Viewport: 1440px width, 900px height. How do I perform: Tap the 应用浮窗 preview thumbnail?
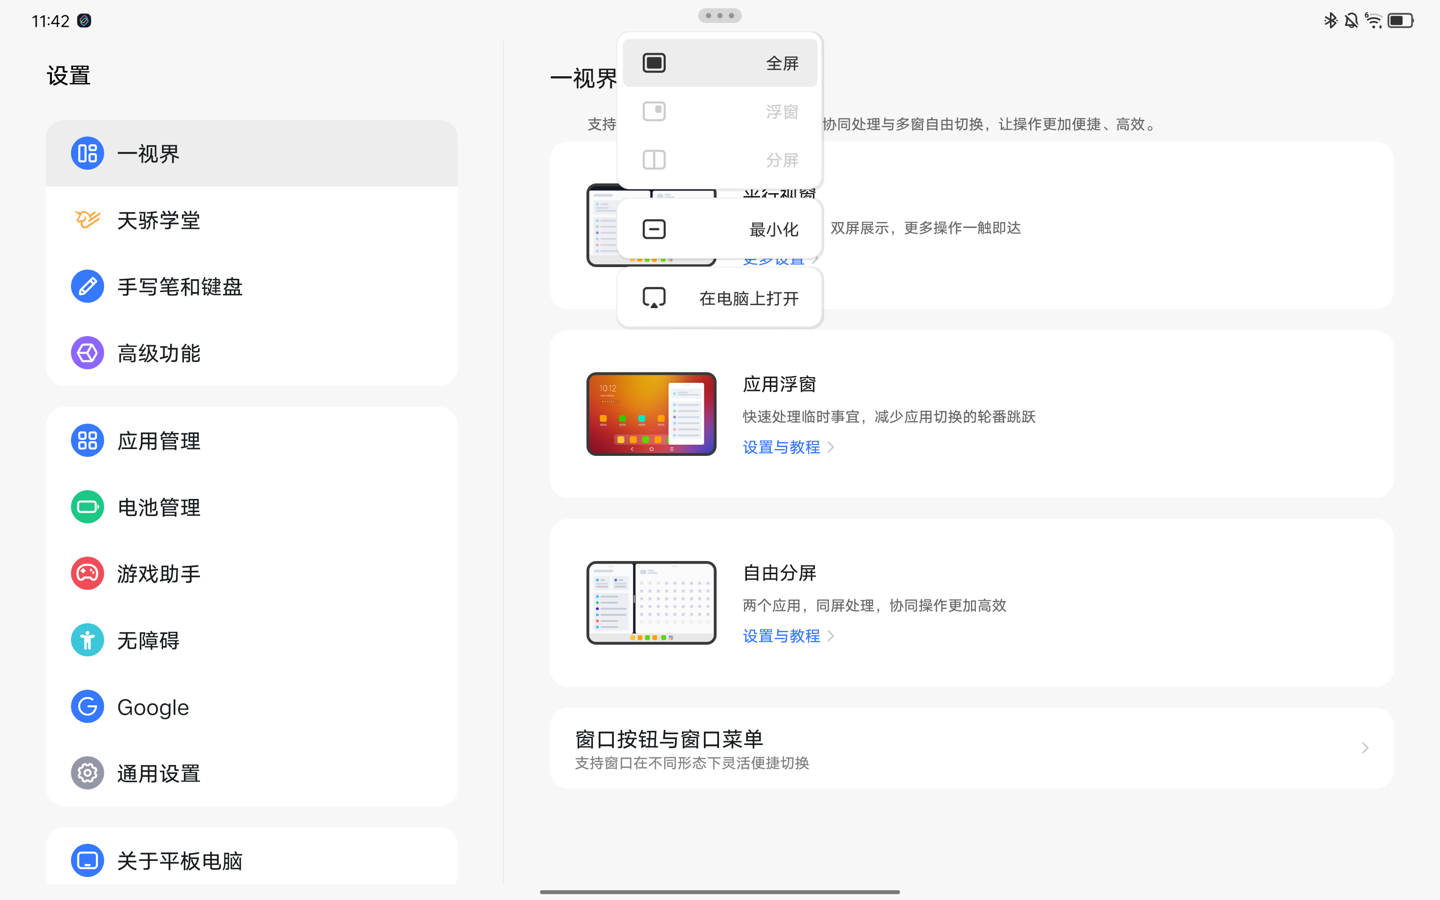tap(651, 414)
